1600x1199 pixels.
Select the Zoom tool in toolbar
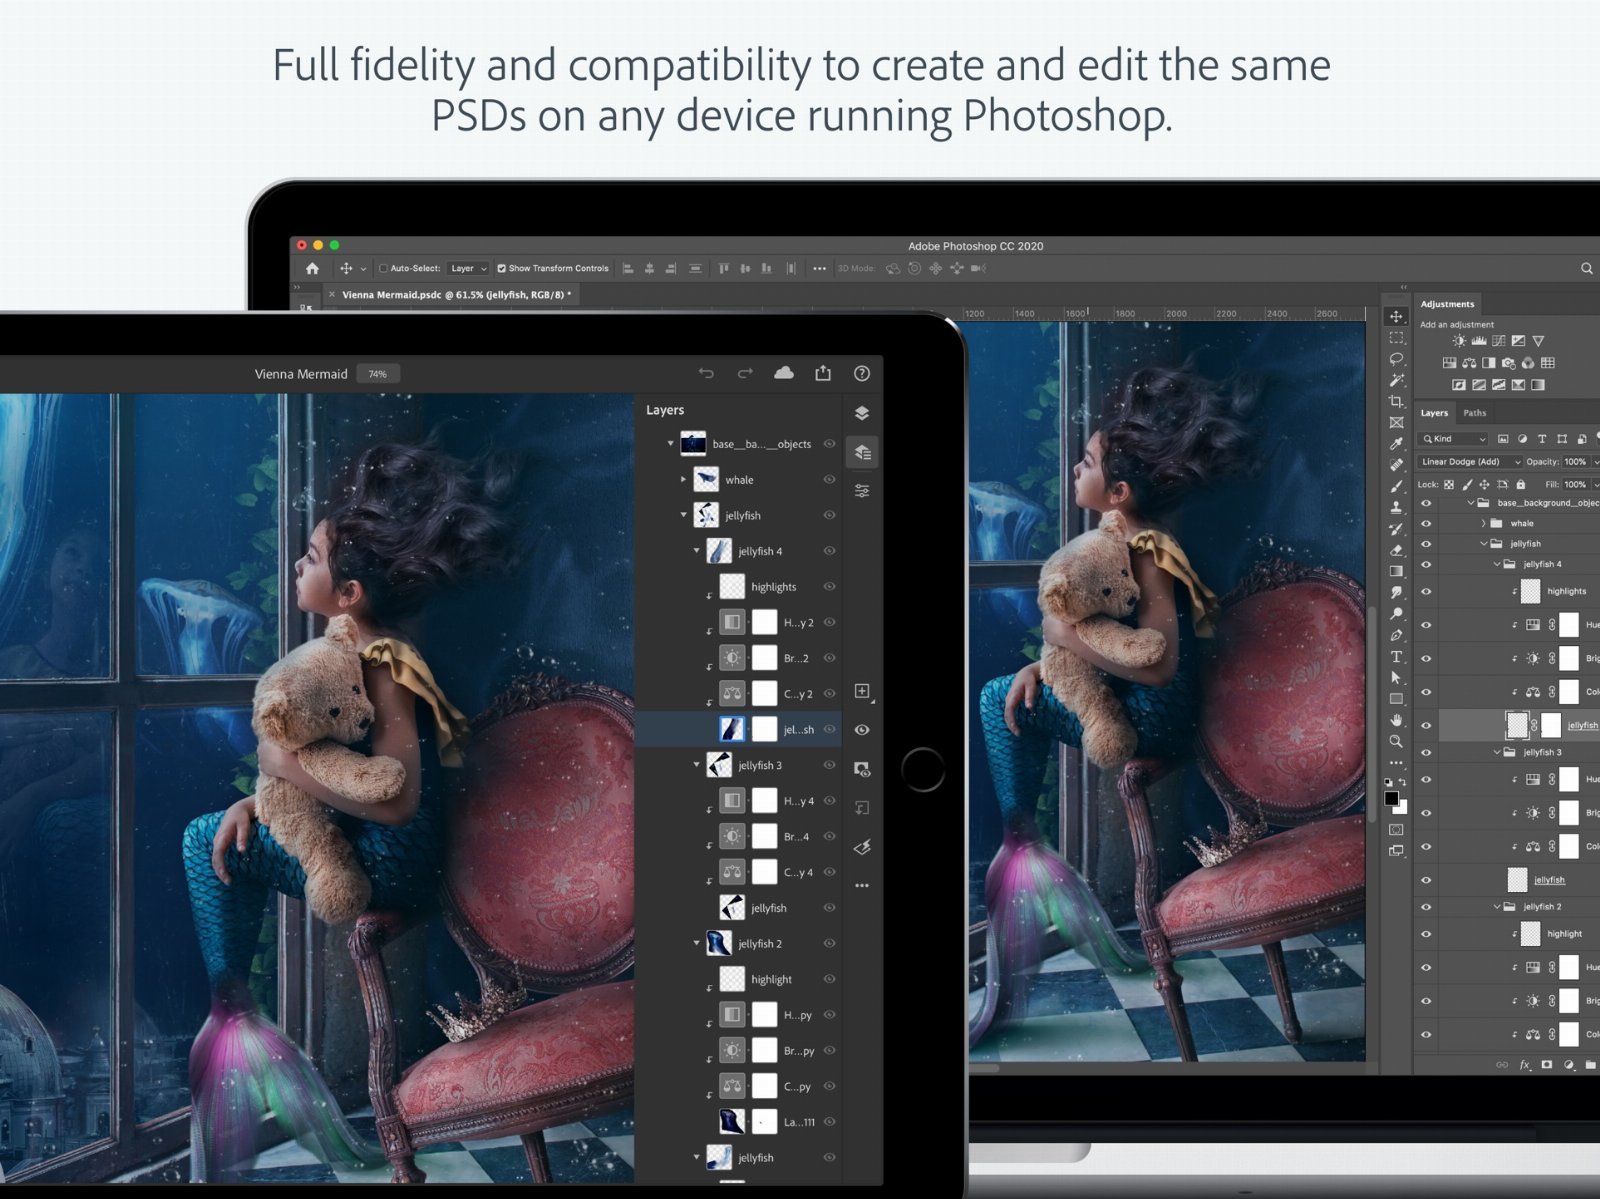tap(1396, 741)
